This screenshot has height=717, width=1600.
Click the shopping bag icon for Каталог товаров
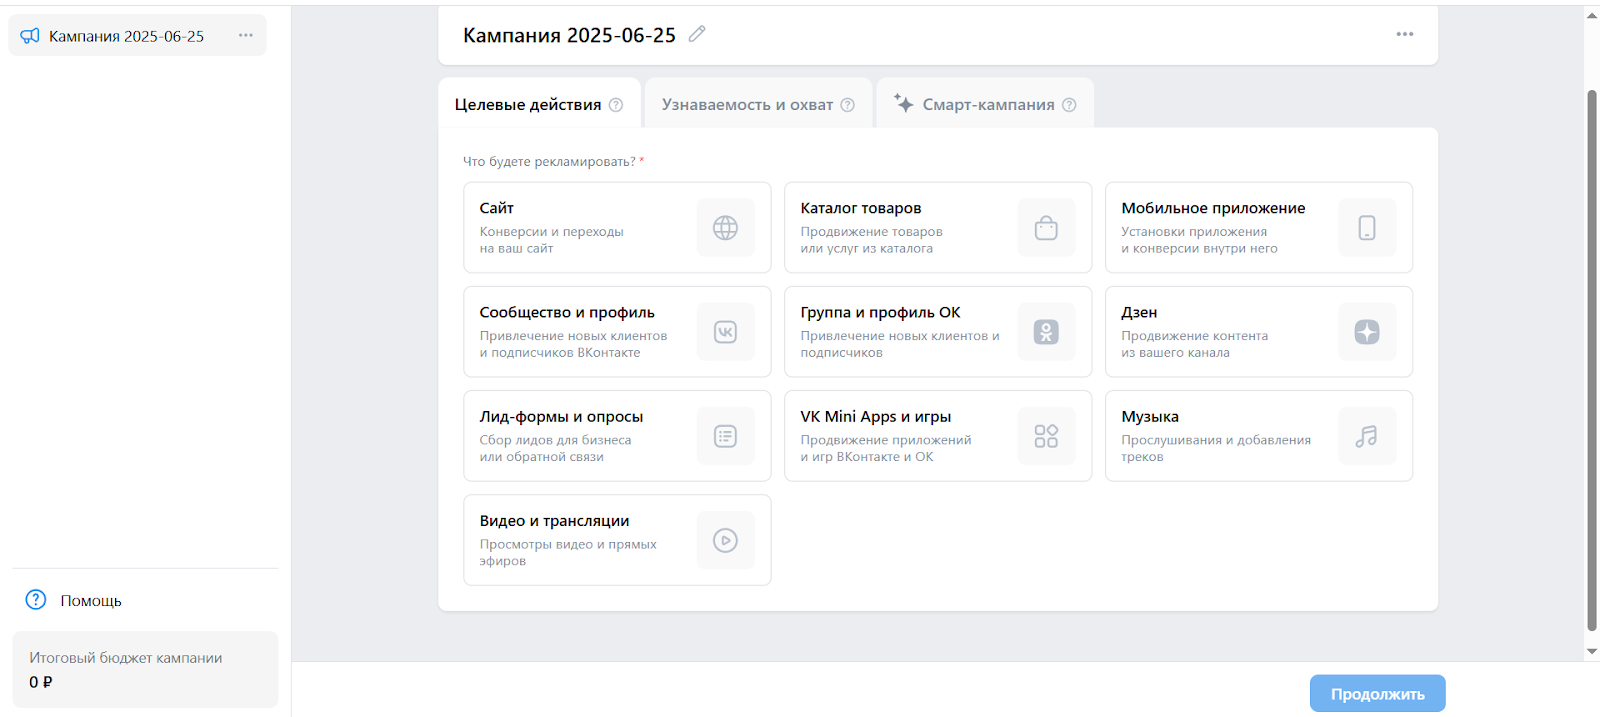click(1046, 228)
